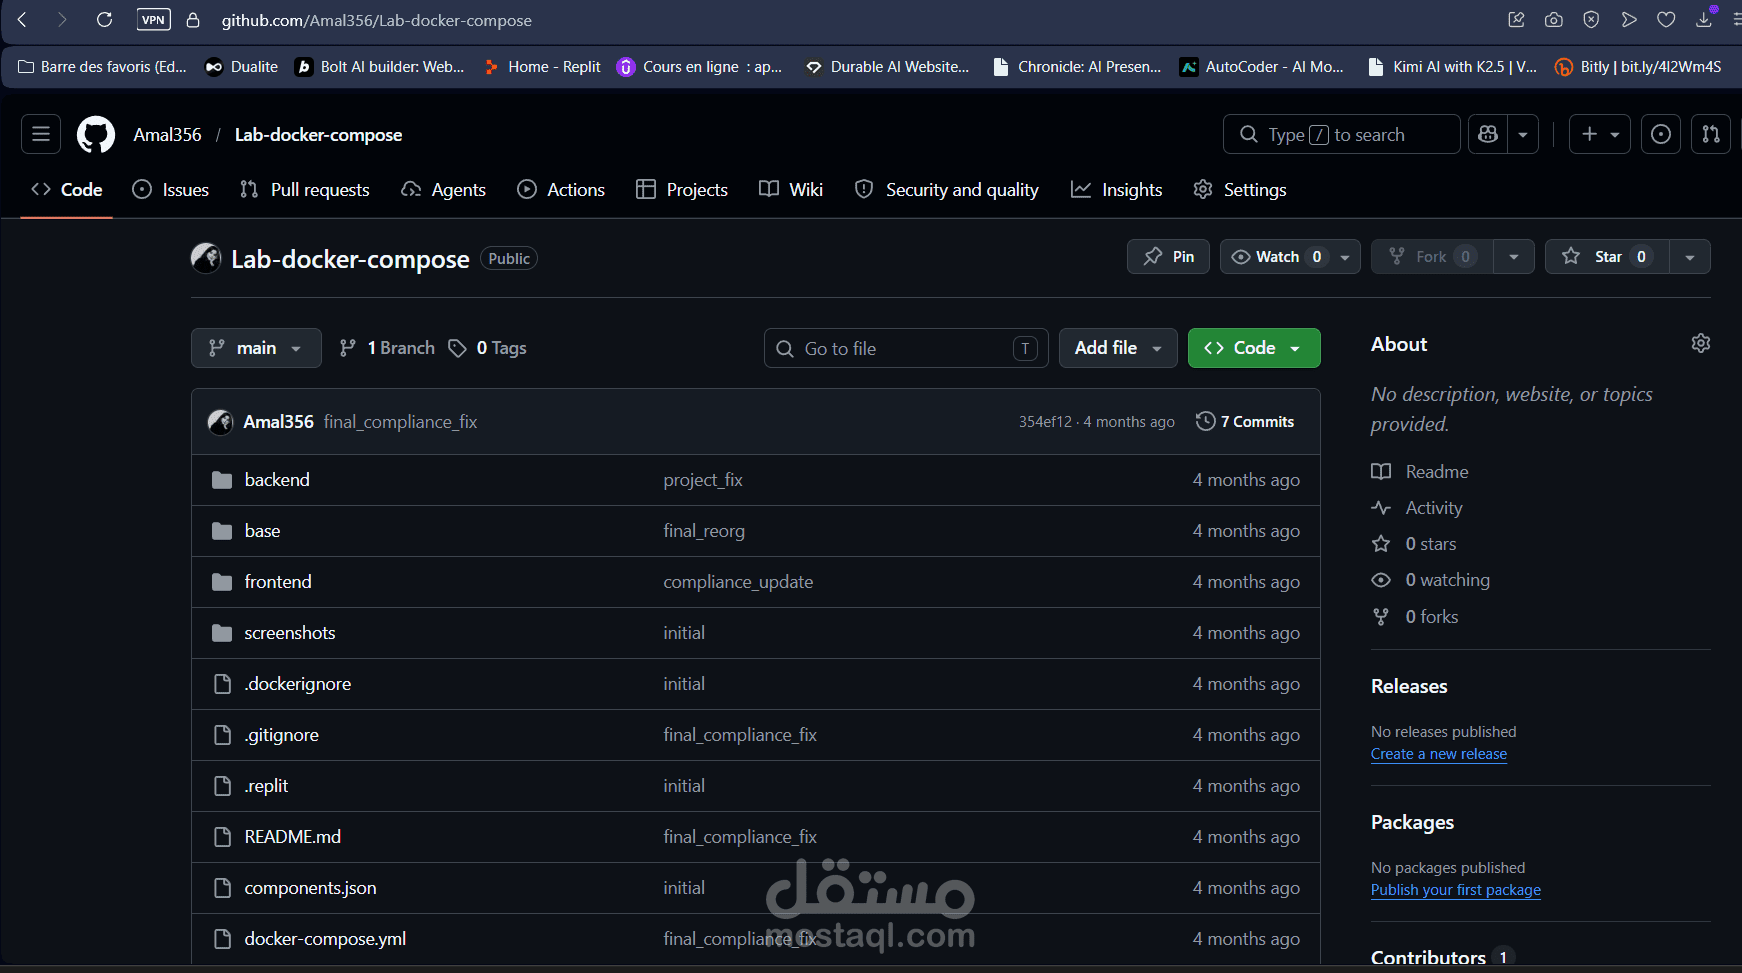This screenshot has width=1742, height=973.
Task: Open repository Settings tab
Action: click(x=1240, y=190)
